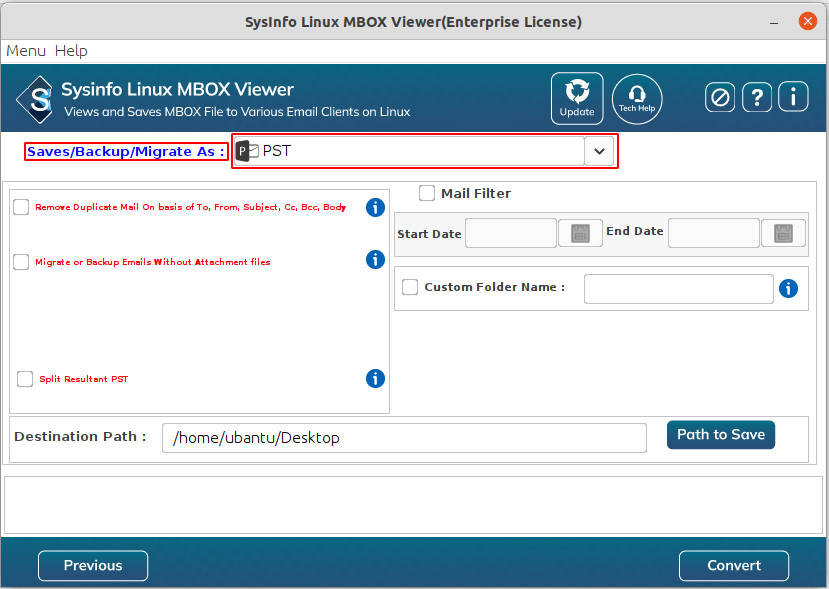Click the Previous button
The height and width of the screenshot is (589, 829).
coord(93,566)
